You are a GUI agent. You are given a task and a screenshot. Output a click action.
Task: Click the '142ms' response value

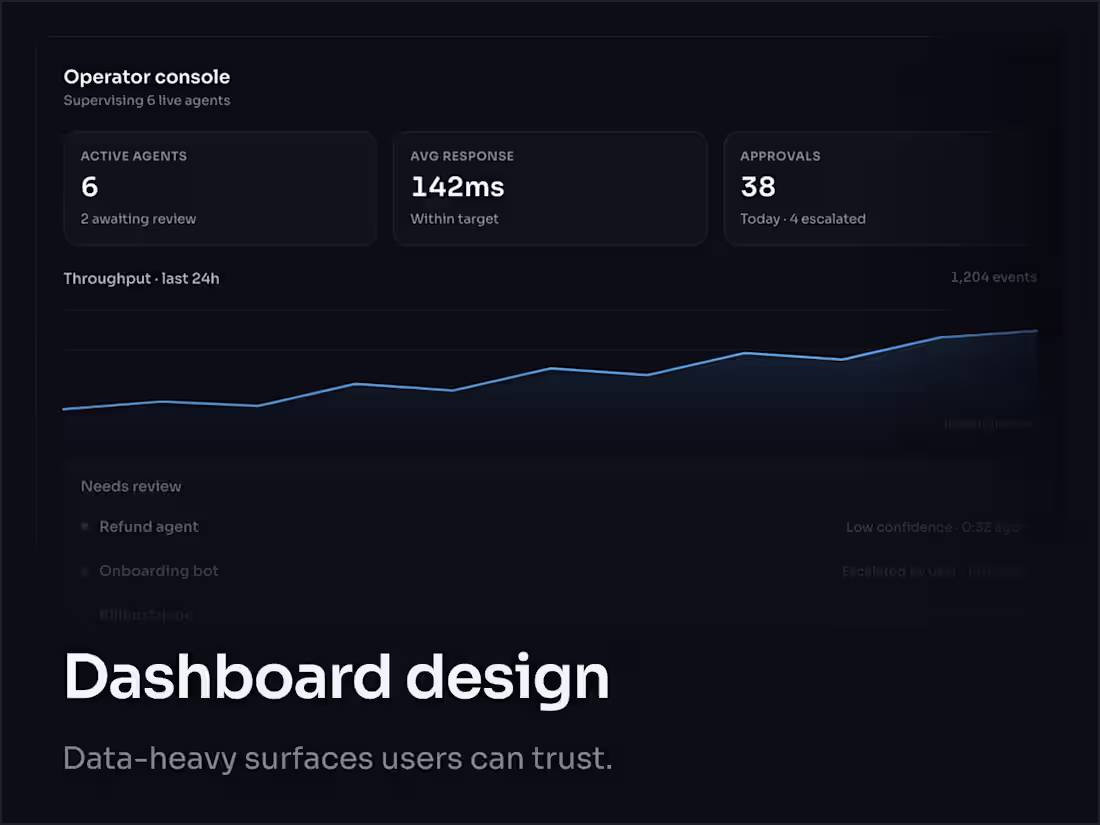457,187
